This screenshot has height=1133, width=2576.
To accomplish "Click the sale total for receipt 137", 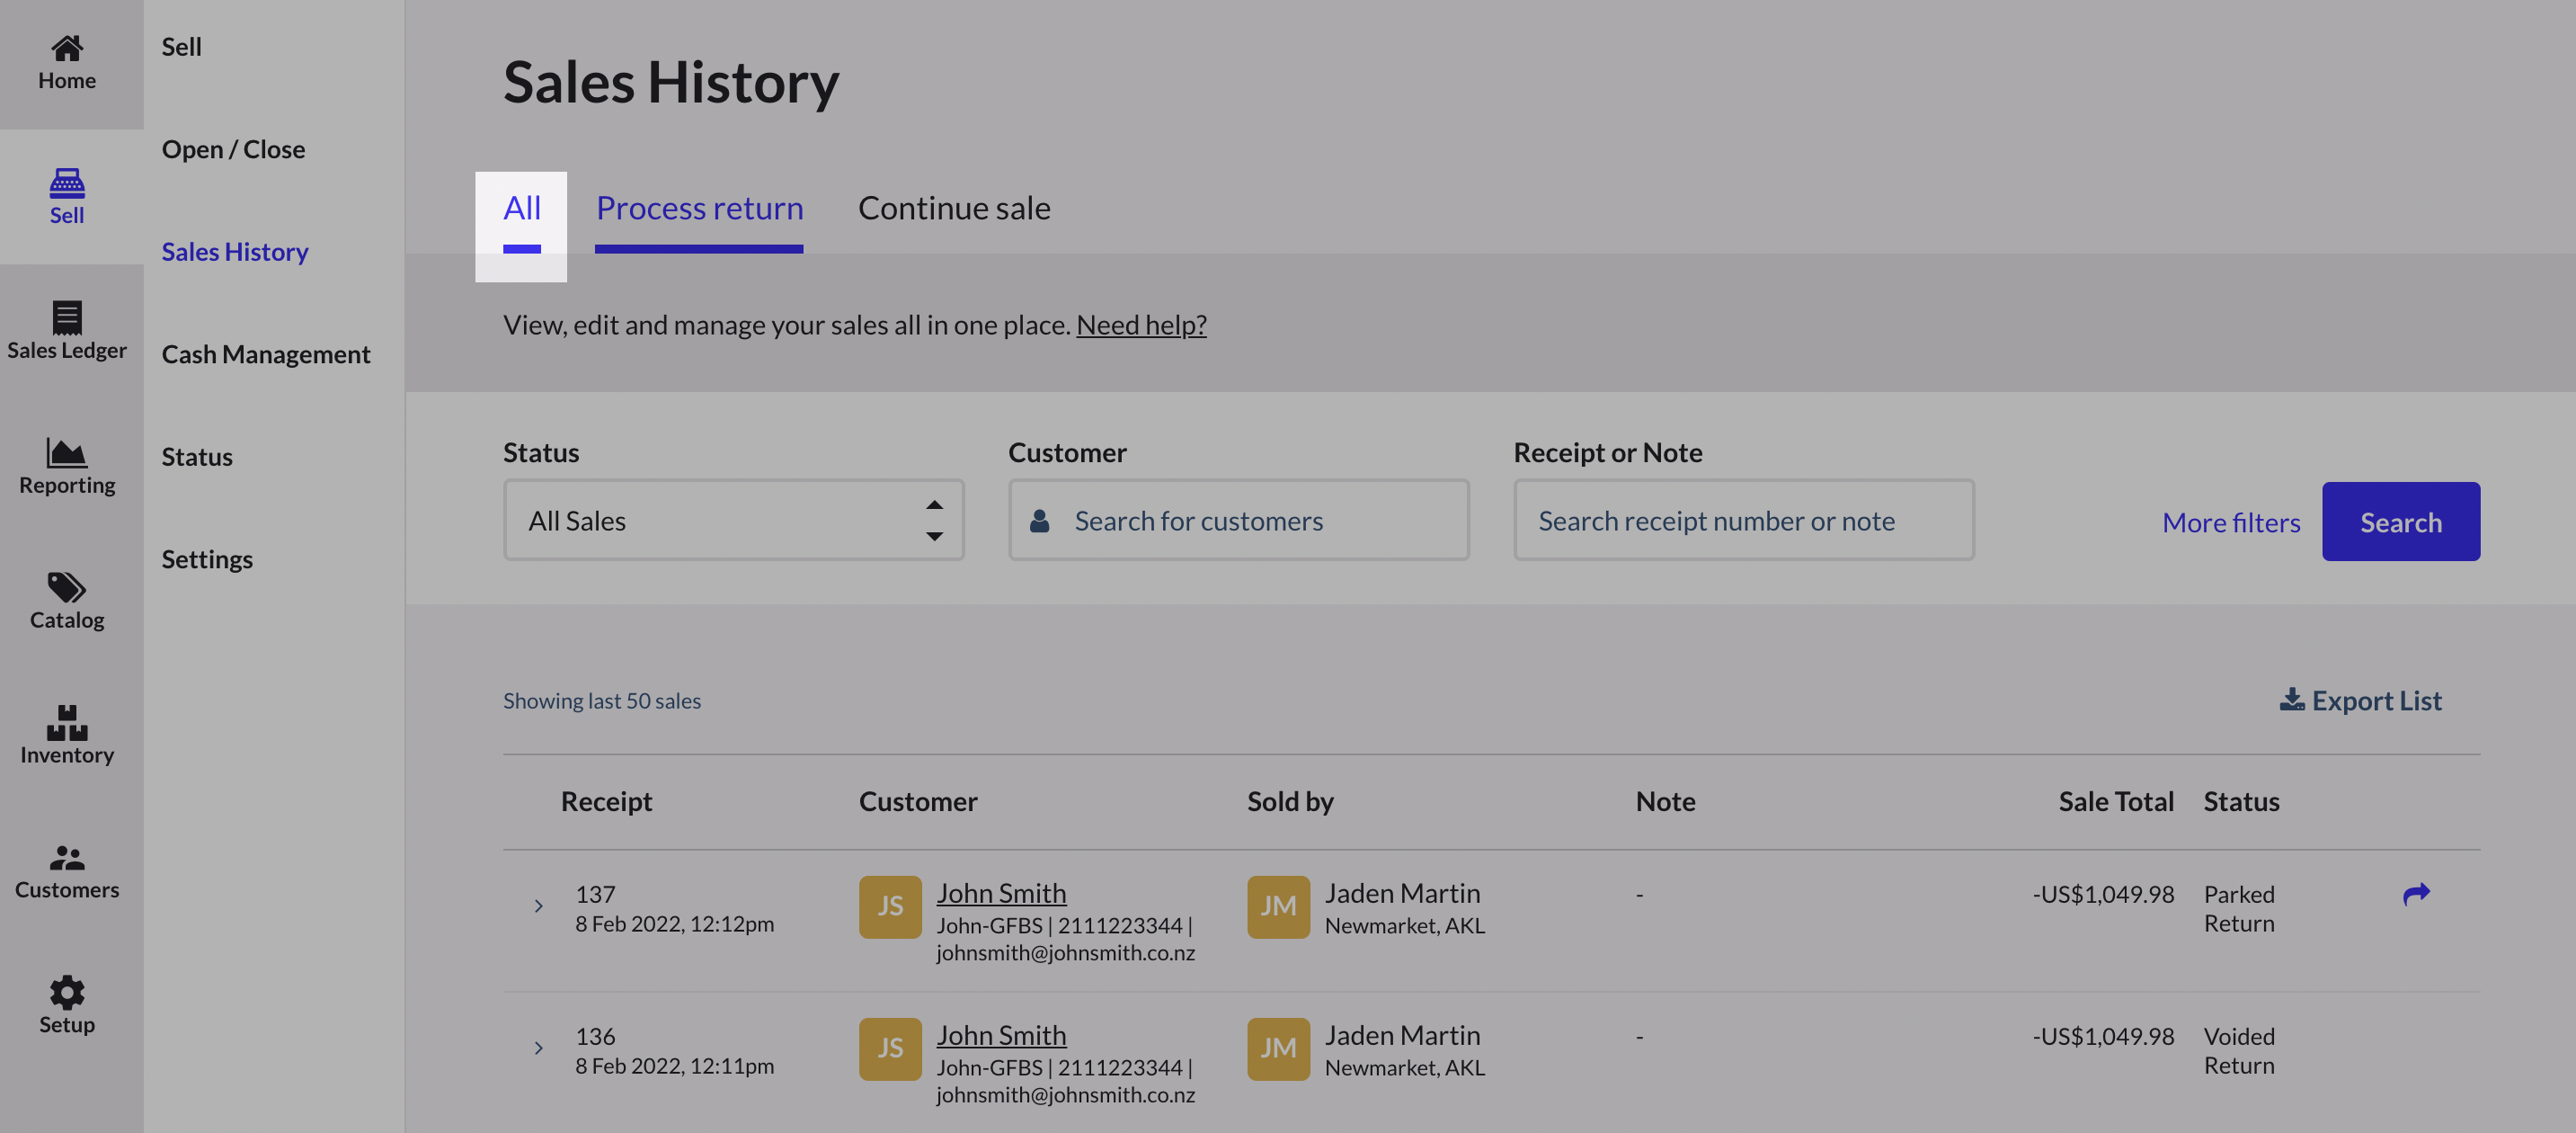I will pyautogui.click(x=2103, y=894).
